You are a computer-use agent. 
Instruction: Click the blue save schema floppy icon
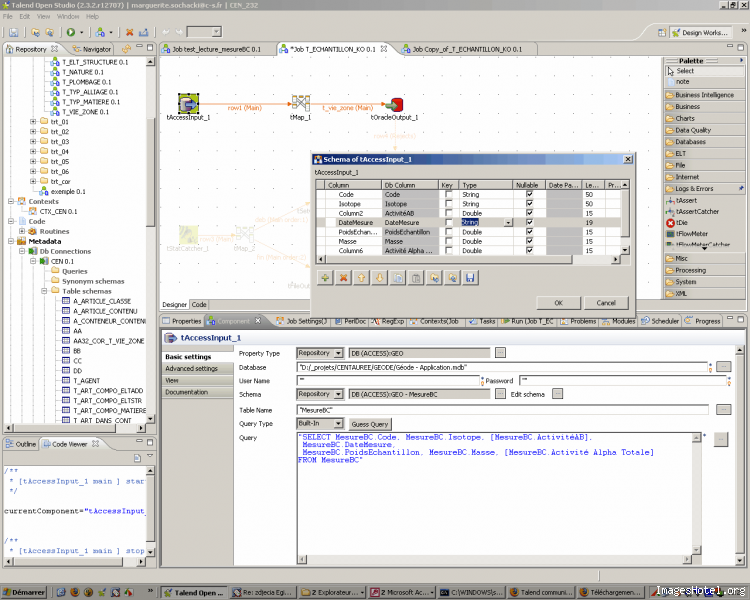[470, 277]
